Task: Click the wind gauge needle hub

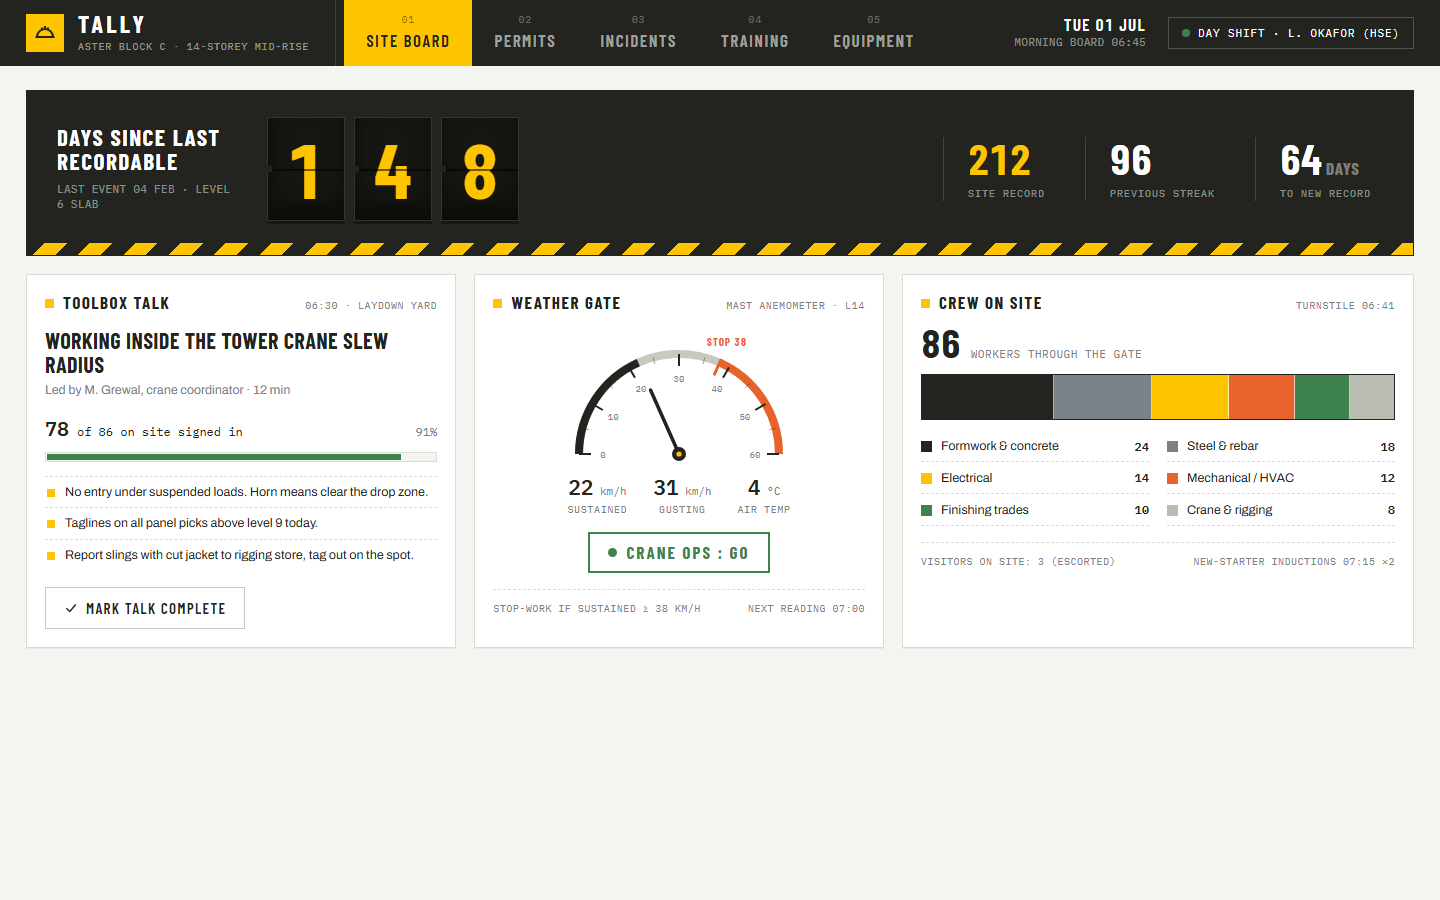Action: click(x=678, y=454)
